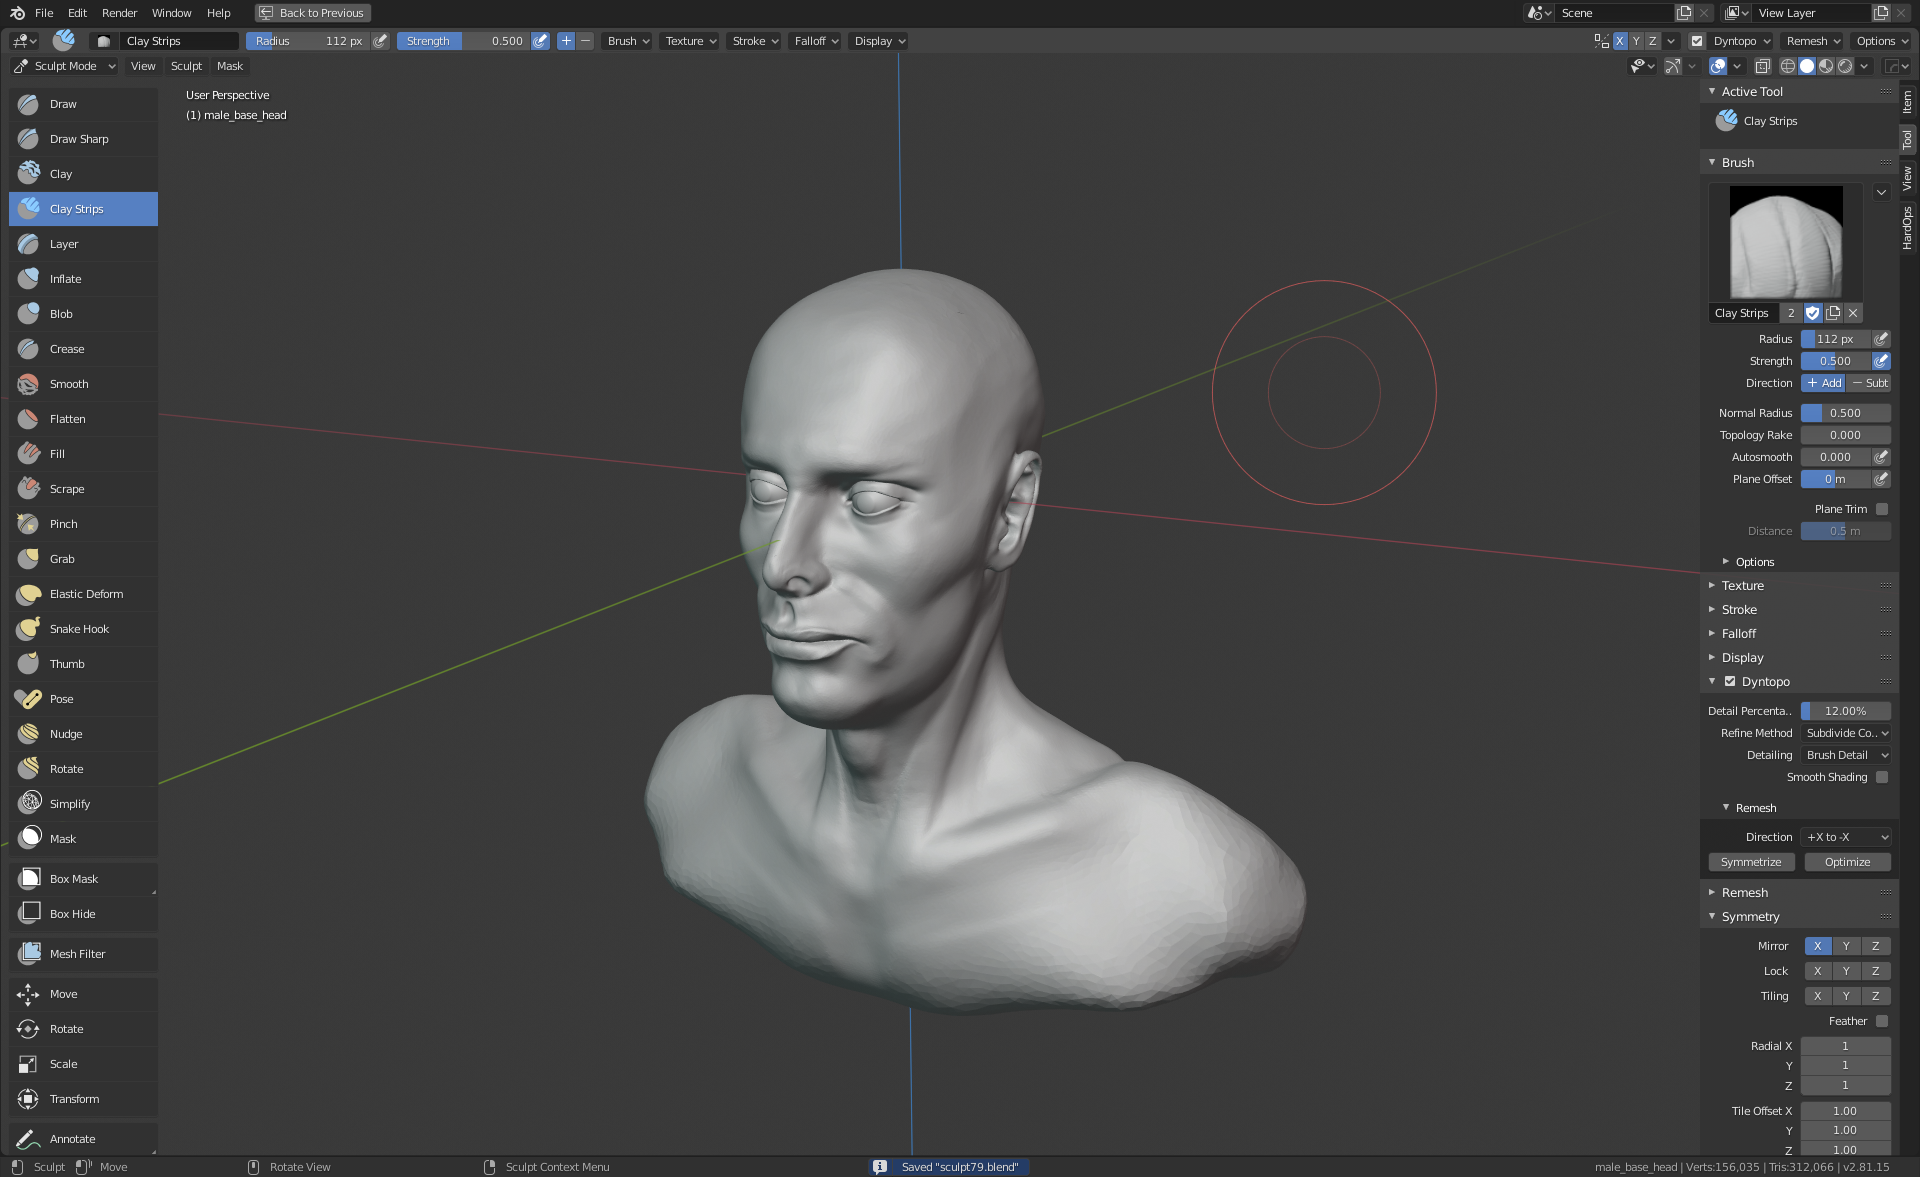Choose the Inflate brush
Image resolution: width=1920 pixels, height=1177 pixels.
(x=66, y=279)
